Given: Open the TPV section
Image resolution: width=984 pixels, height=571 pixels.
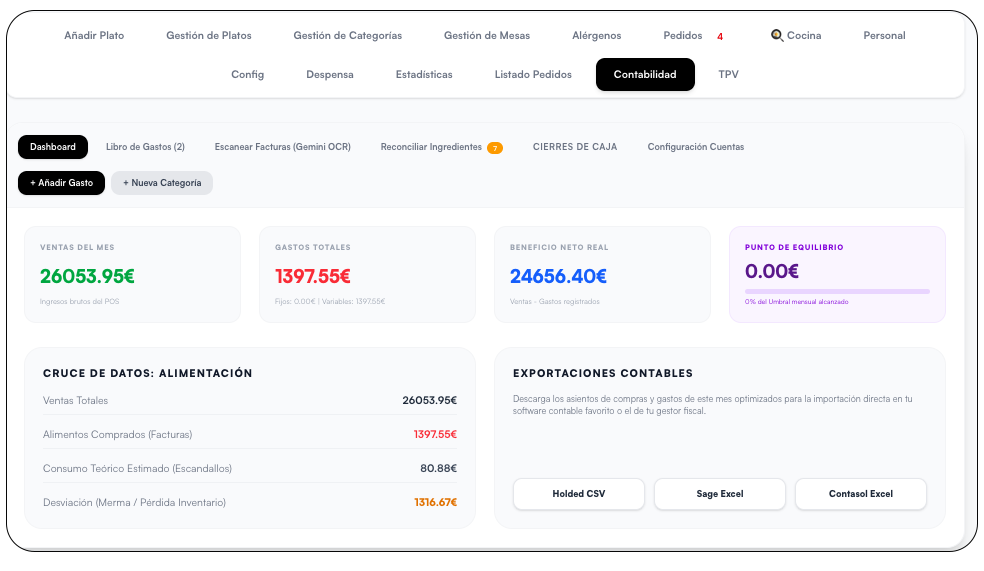Looking at the screenshot, I should [728, 75].
